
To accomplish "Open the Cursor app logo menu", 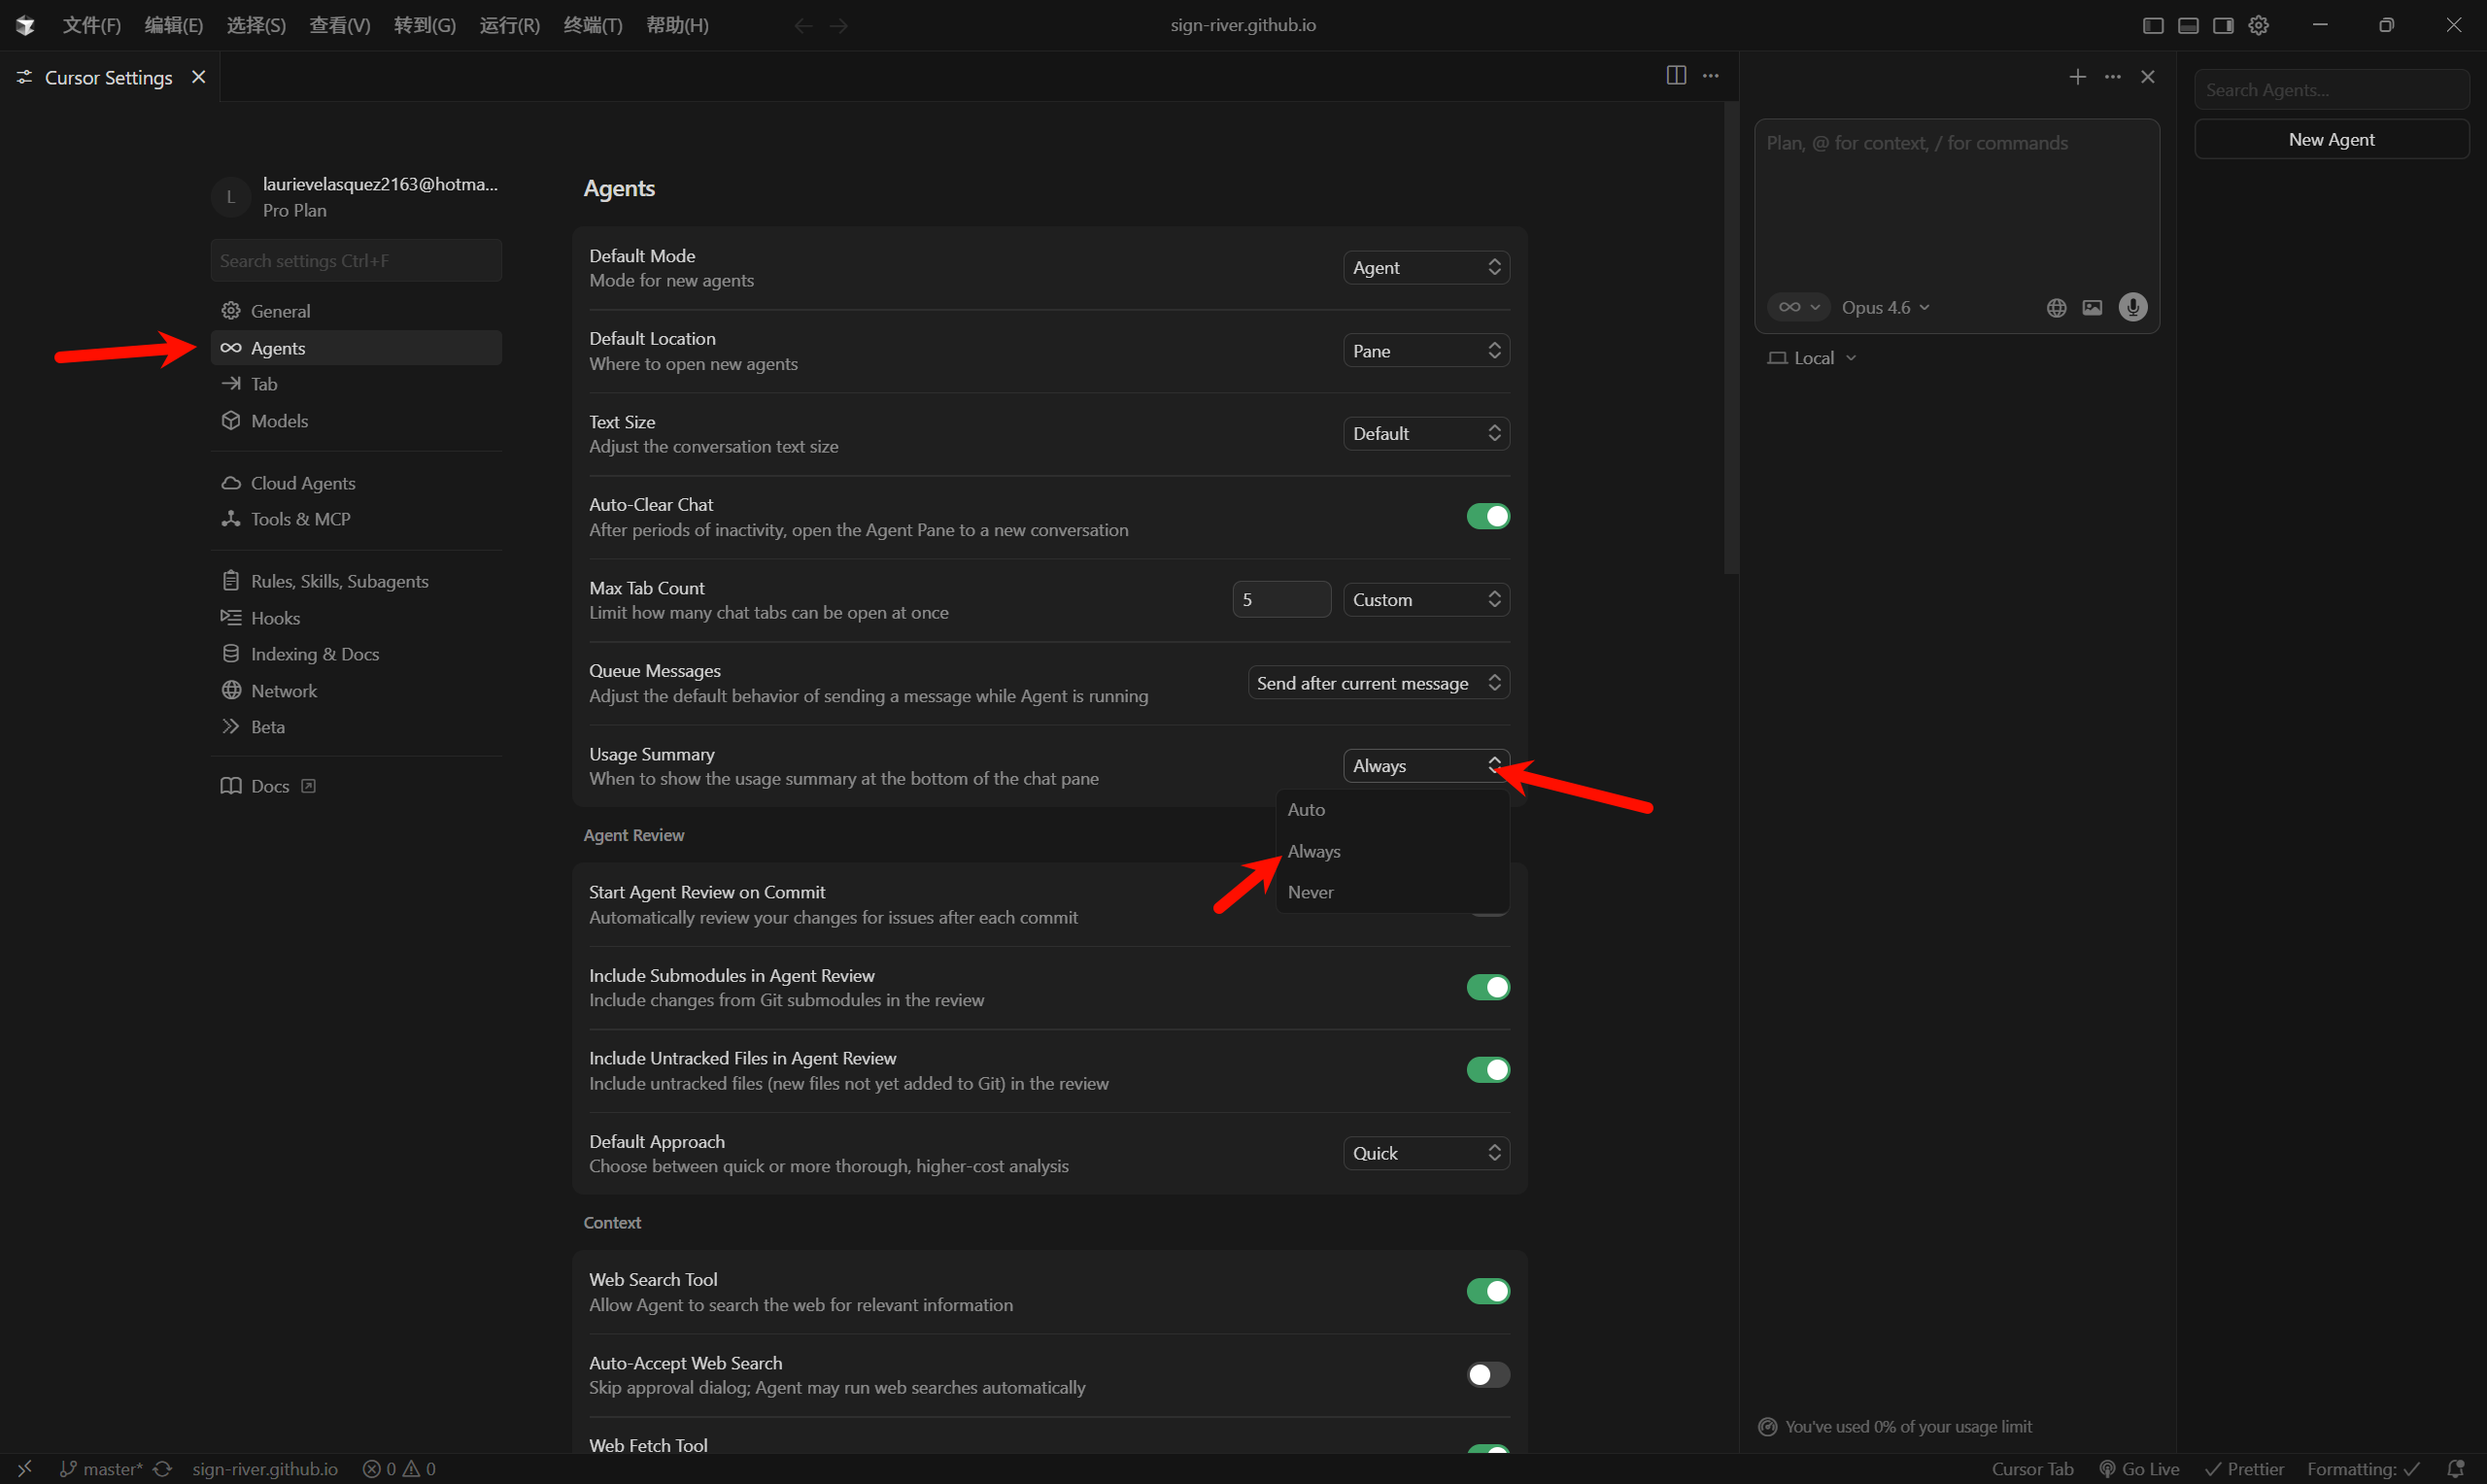I will 25,25.
